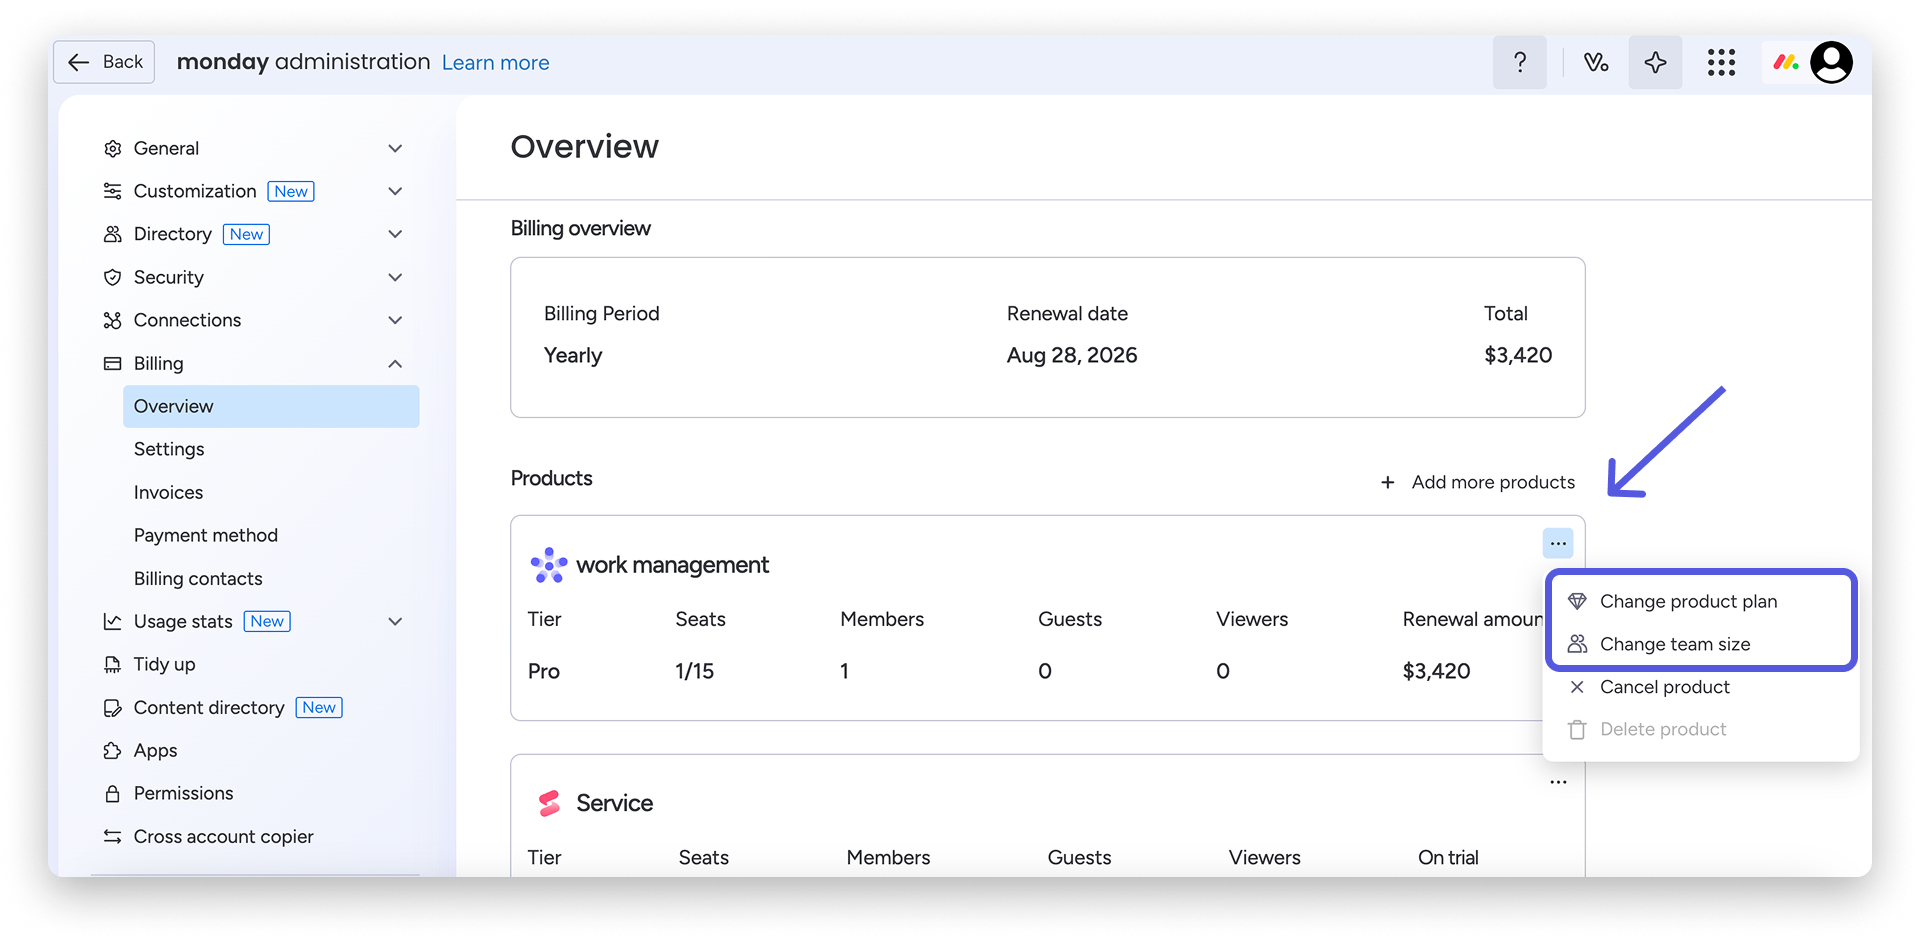Click the Content directory icon

(x=113, y=708)
